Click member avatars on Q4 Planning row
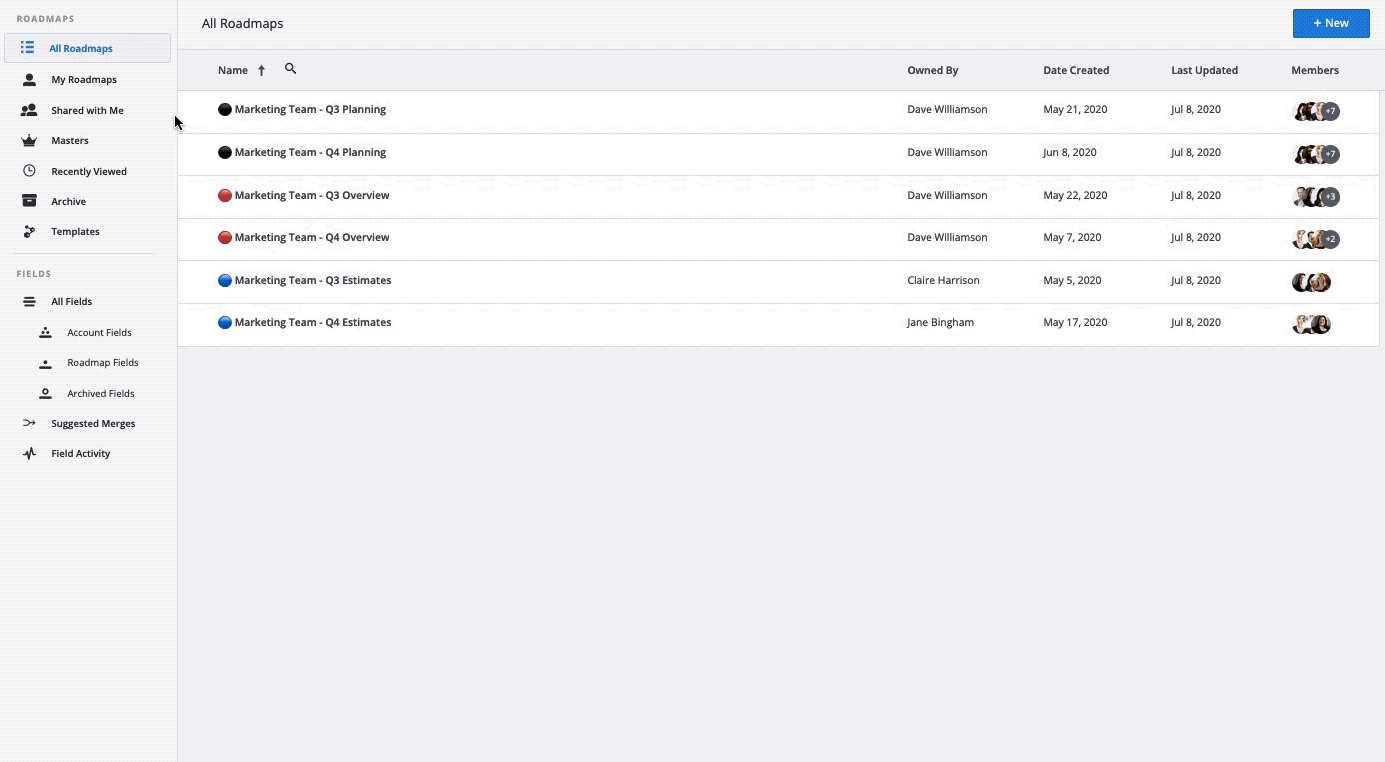This screenshot has width=1385, height=762. pyautogui.click(x=1316, y=154)
